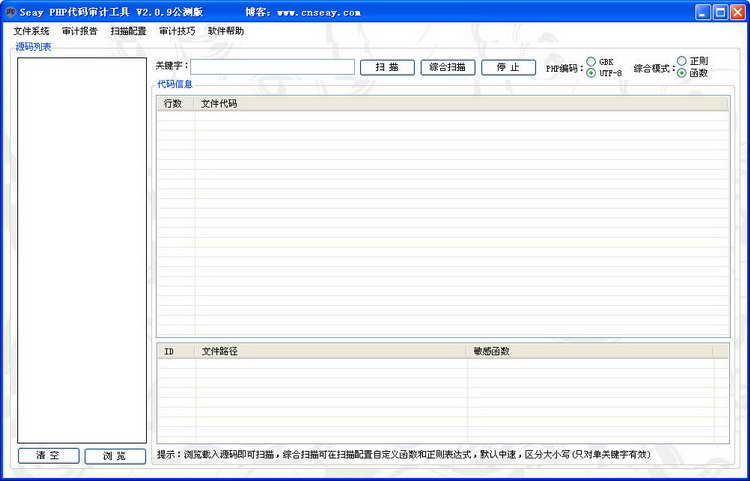Click inside the 源码列表 source list box
The height and width of the screenshot is (481, 750).
(x=82, y=251)
